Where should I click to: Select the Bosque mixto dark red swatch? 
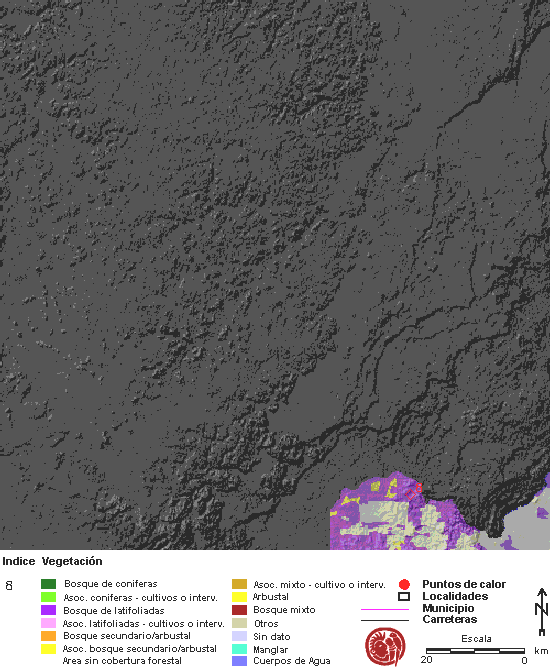(239, 610)
